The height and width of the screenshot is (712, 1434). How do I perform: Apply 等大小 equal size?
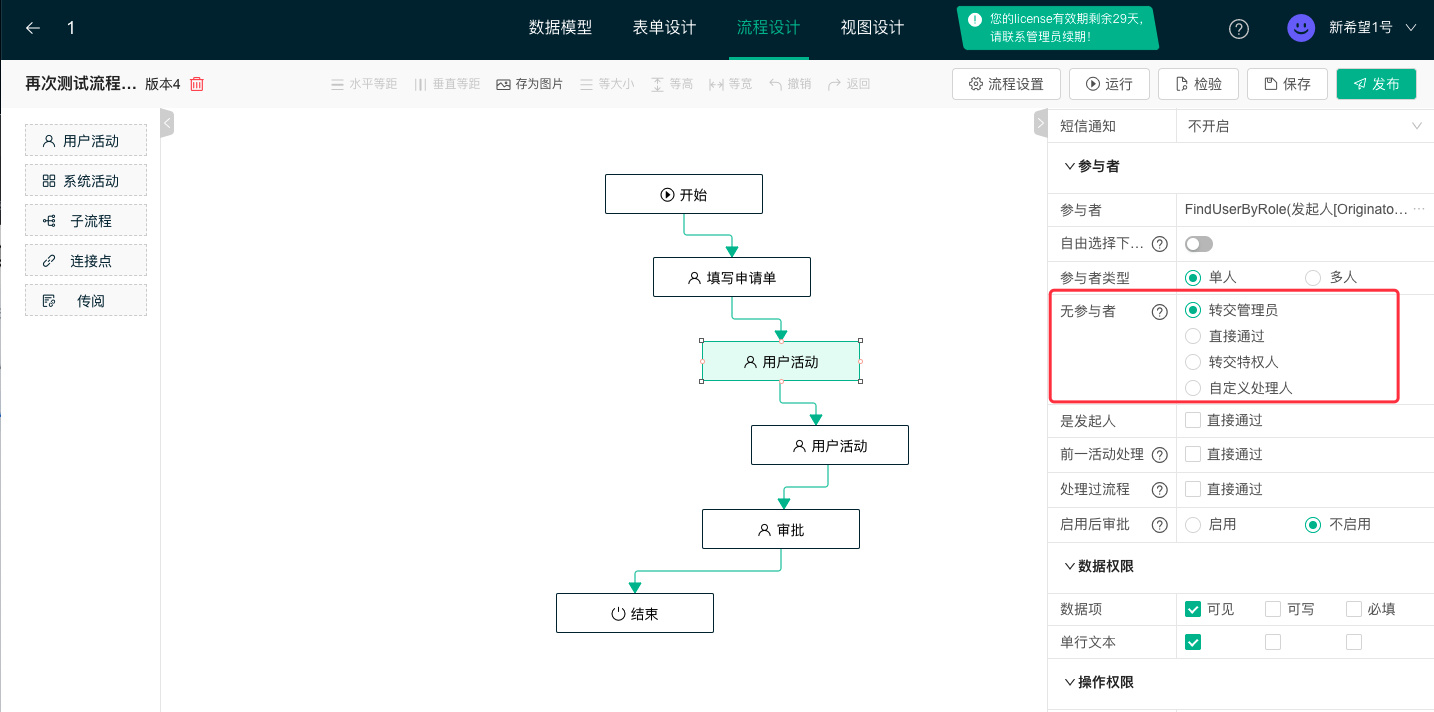point(607,84)
